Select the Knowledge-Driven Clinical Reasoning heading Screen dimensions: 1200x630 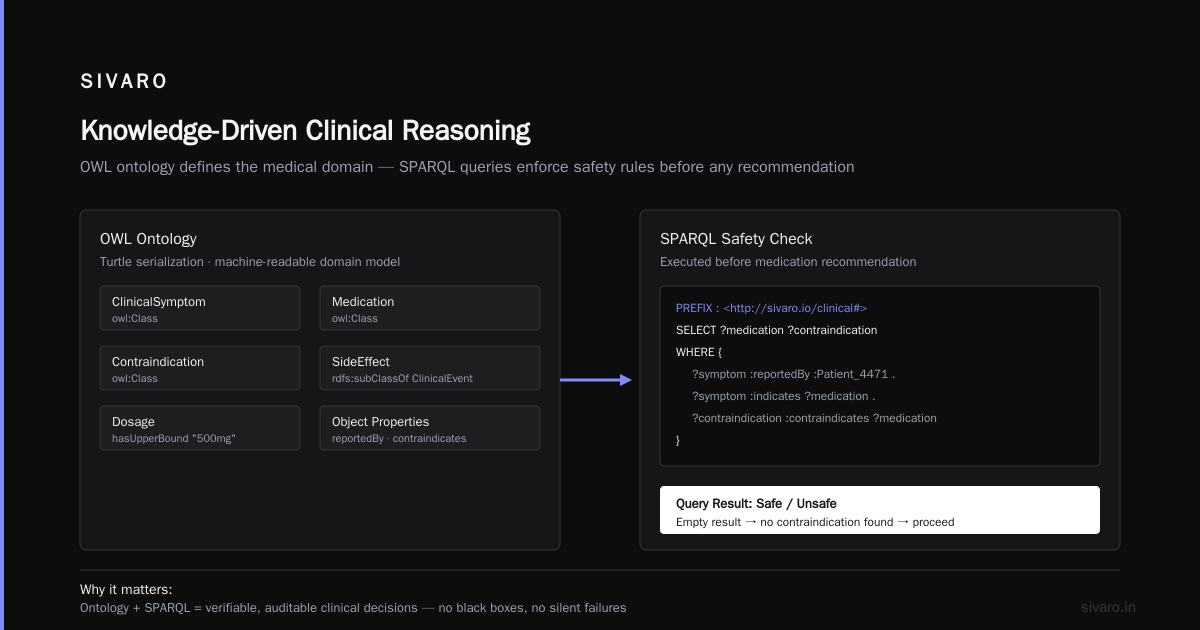pyautogui.click(x=305, y=131)
